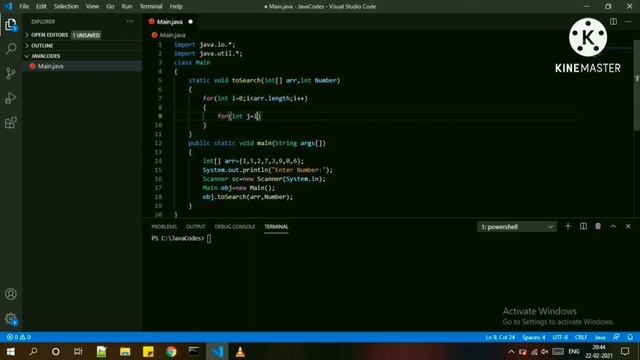The image size is (640, 360).
Task: Switch to the Output panel tab
Action: 196,227
